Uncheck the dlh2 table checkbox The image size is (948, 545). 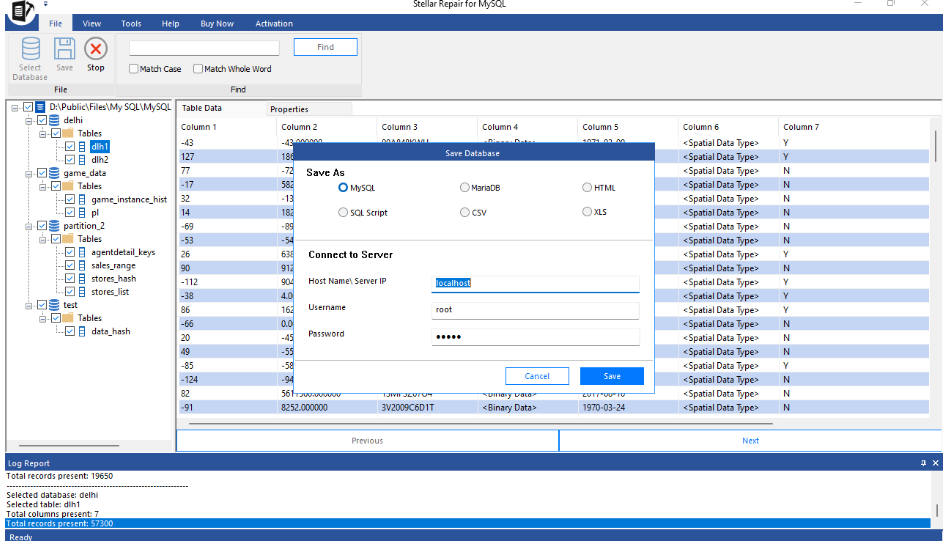coord(70,160)
